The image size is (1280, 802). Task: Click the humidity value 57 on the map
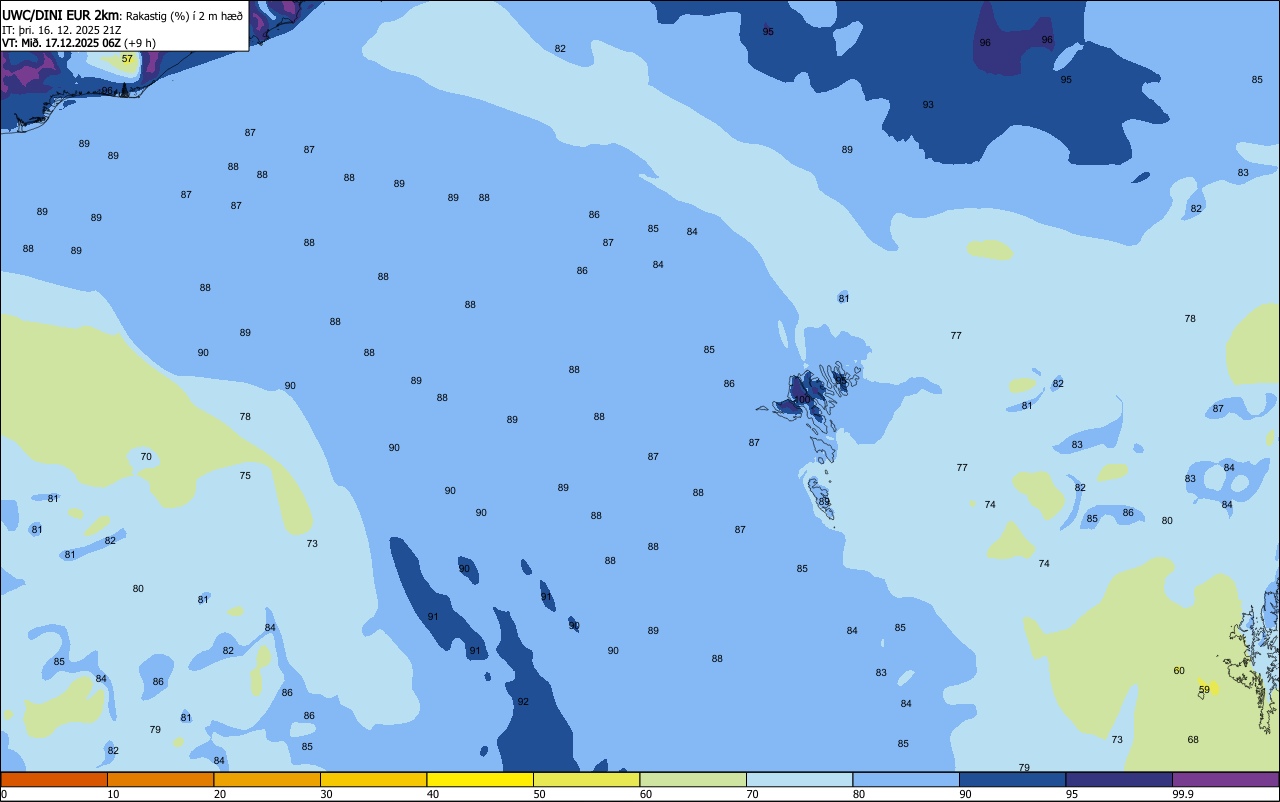[127, 59]
